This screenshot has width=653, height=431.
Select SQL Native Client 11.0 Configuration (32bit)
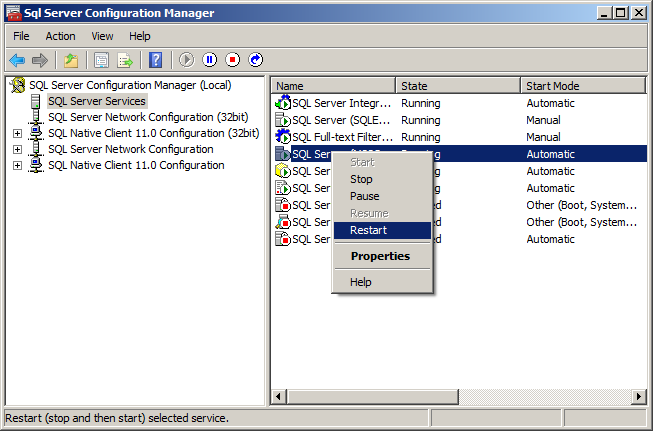(154, 133)
